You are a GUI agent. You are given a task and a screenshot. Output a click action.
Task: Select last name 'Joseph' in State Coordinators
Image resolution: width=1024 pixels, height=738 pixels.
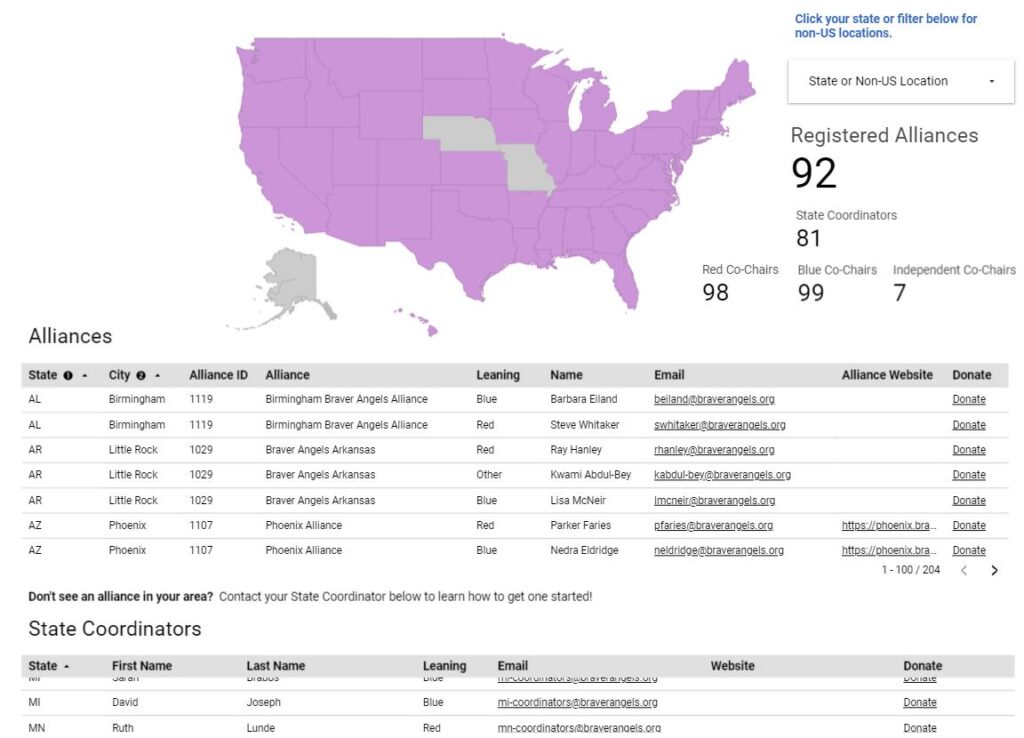(263, 702)
